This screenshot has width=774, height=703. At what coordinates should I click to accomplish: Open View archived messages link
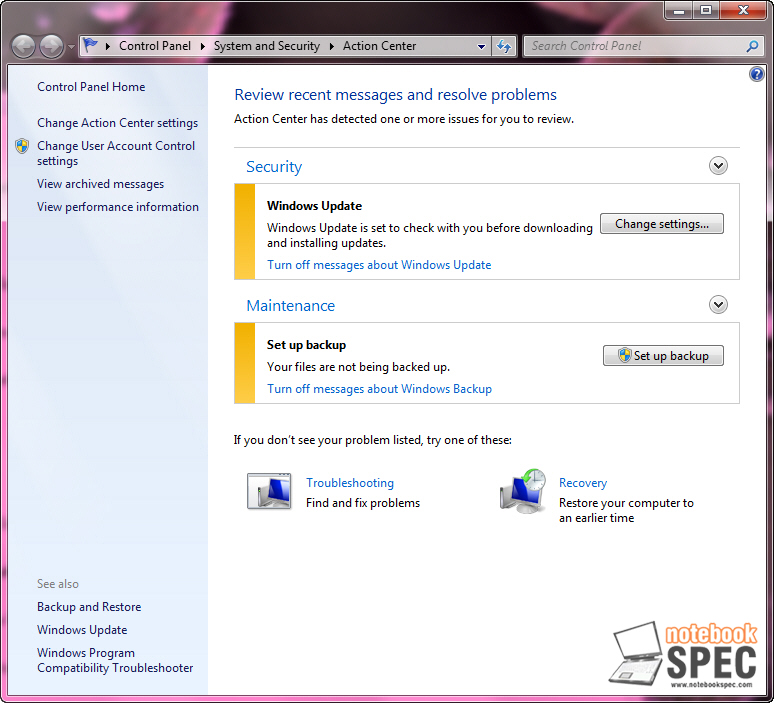tap(100, 184)
